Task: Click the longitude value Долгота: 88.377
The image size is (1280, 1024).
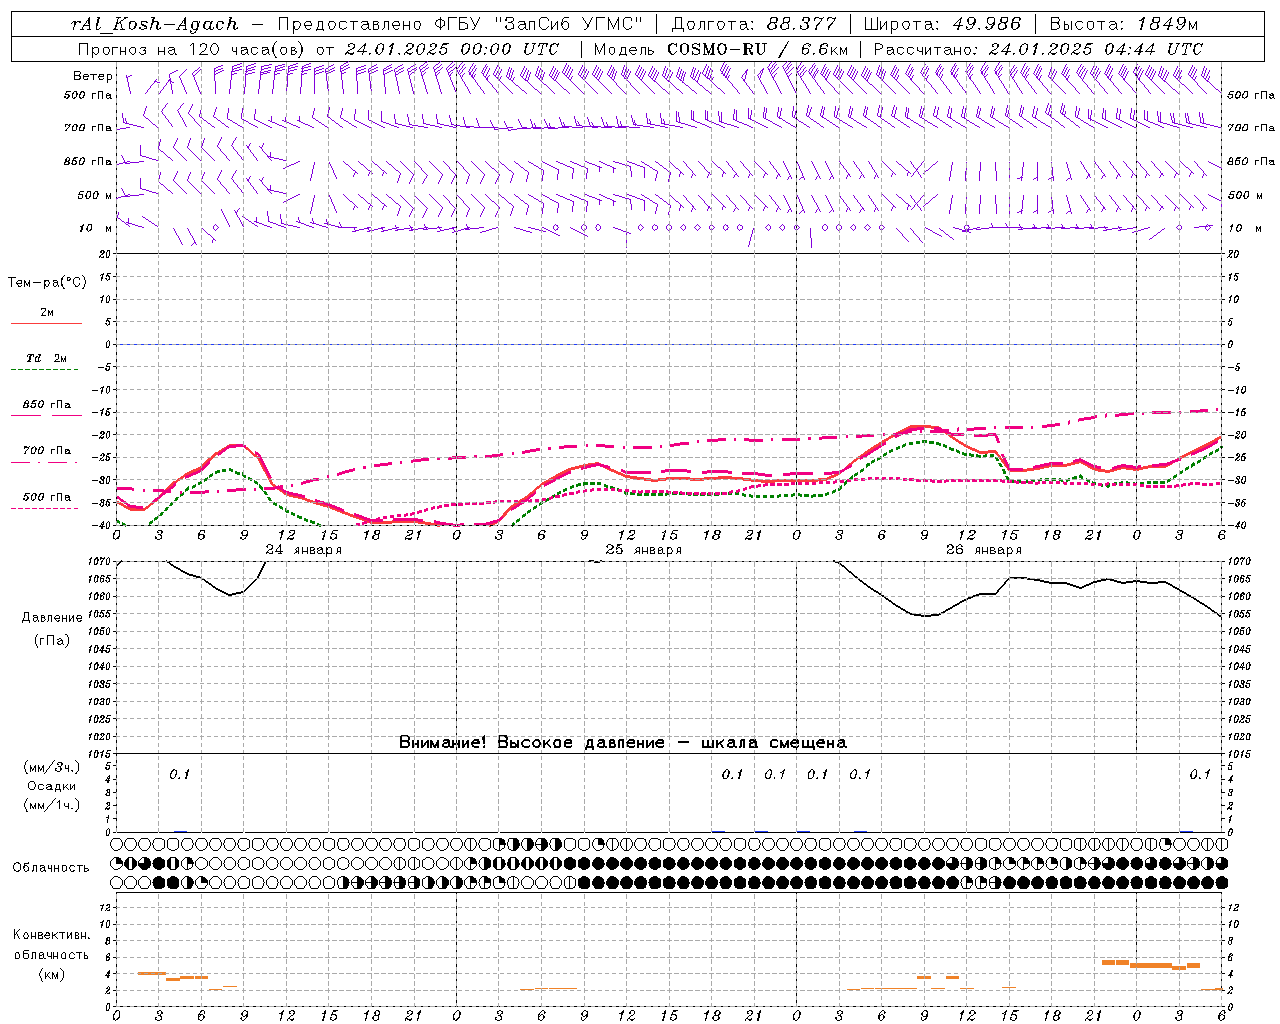Action: click(x=754, y=24)
